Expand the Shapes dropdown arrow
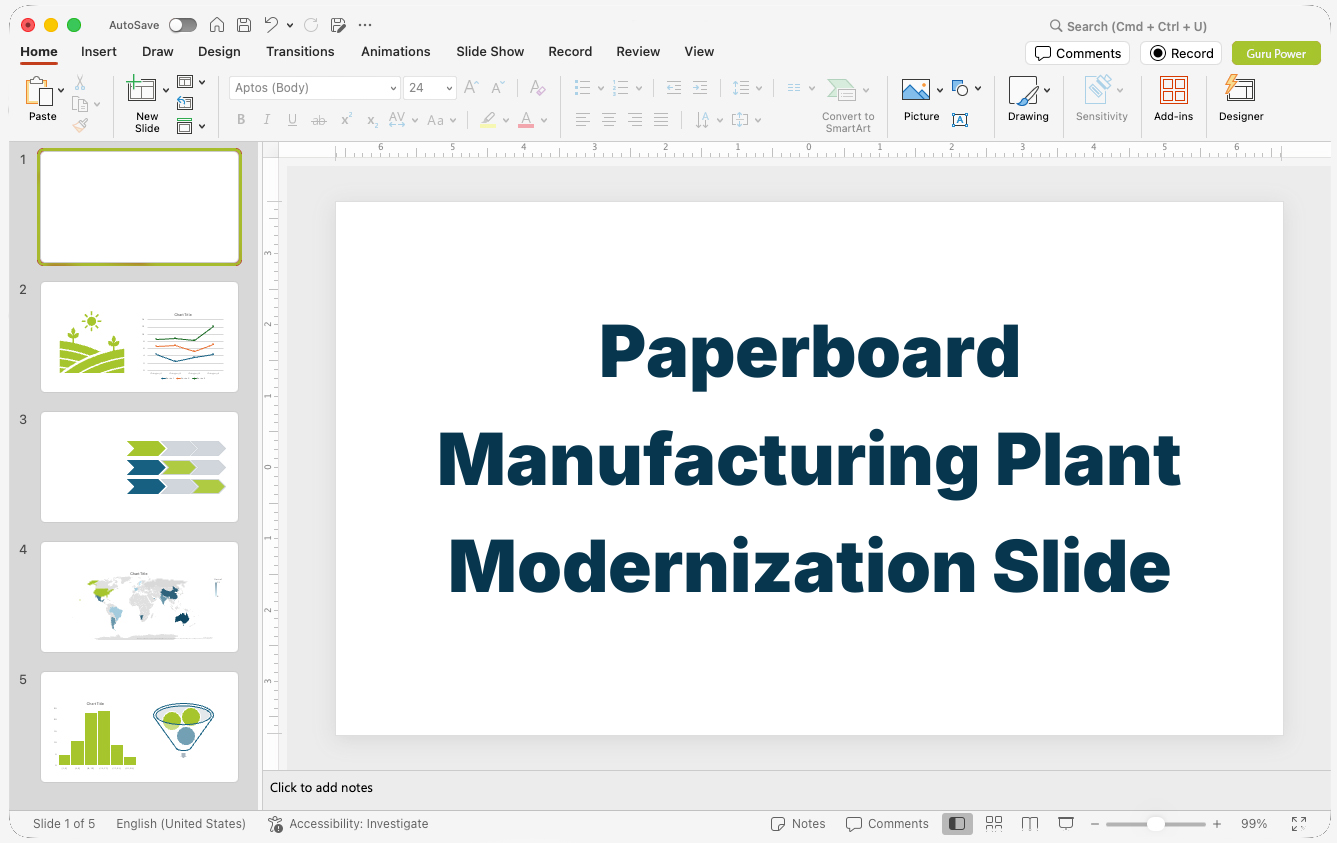The width and height of the screenshot is (1337, 843). pos(978,89)
